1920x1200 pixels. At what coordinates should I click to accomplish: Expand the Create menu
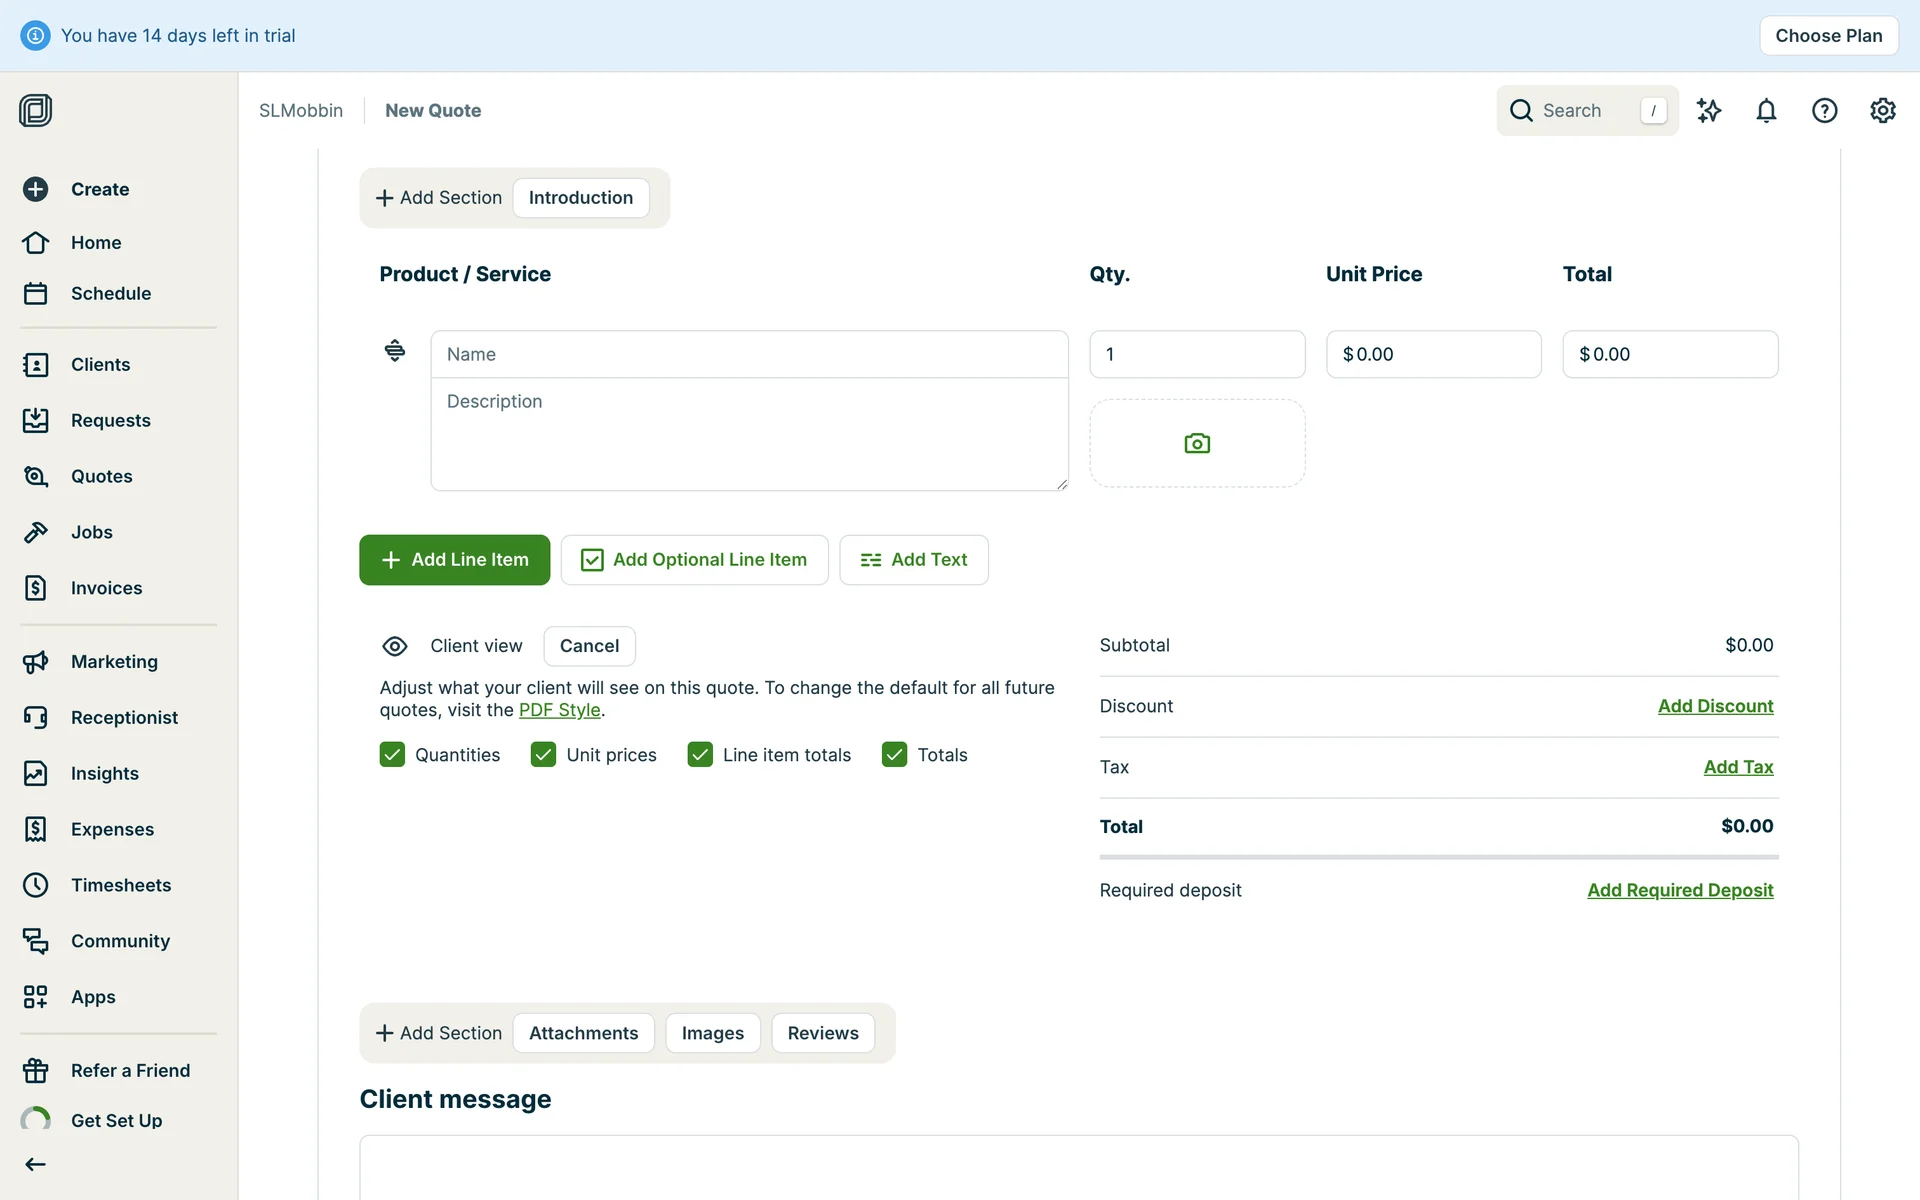[99, 189]
